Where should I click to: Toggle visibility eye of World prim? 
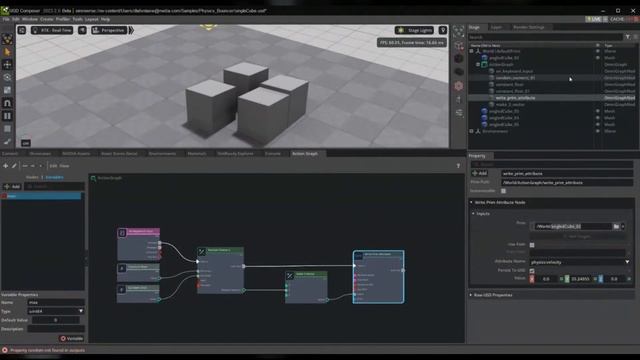pyautogui.click(x=598, y=51)
